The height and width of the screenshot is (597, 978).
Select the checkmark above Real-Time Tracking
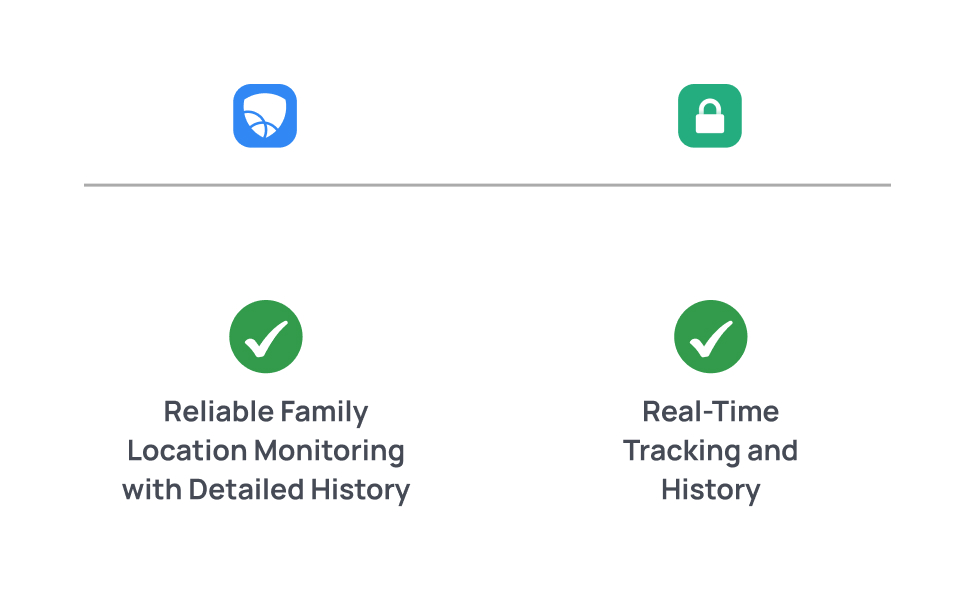click(x=710, y=337)
